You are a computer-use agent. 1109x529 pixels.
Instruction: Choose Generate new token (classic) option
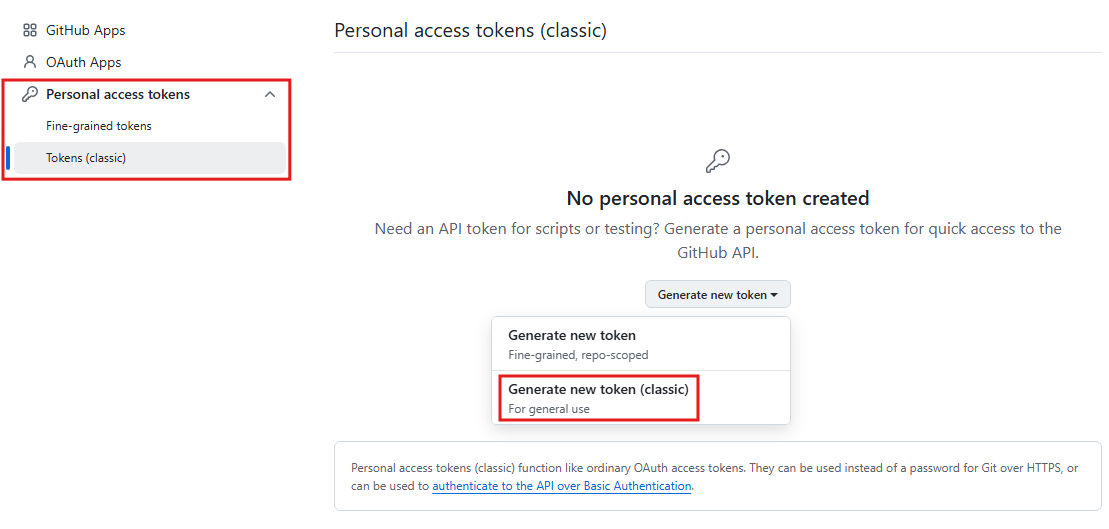pyautogui.click(x=641, y=397)
